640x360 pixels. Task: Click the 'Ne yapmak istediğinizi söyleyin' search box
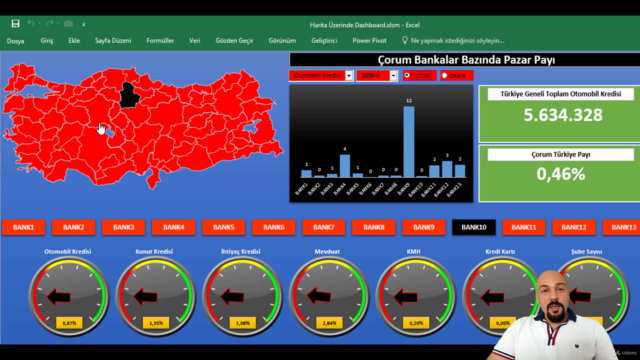(x=457, y=41)
